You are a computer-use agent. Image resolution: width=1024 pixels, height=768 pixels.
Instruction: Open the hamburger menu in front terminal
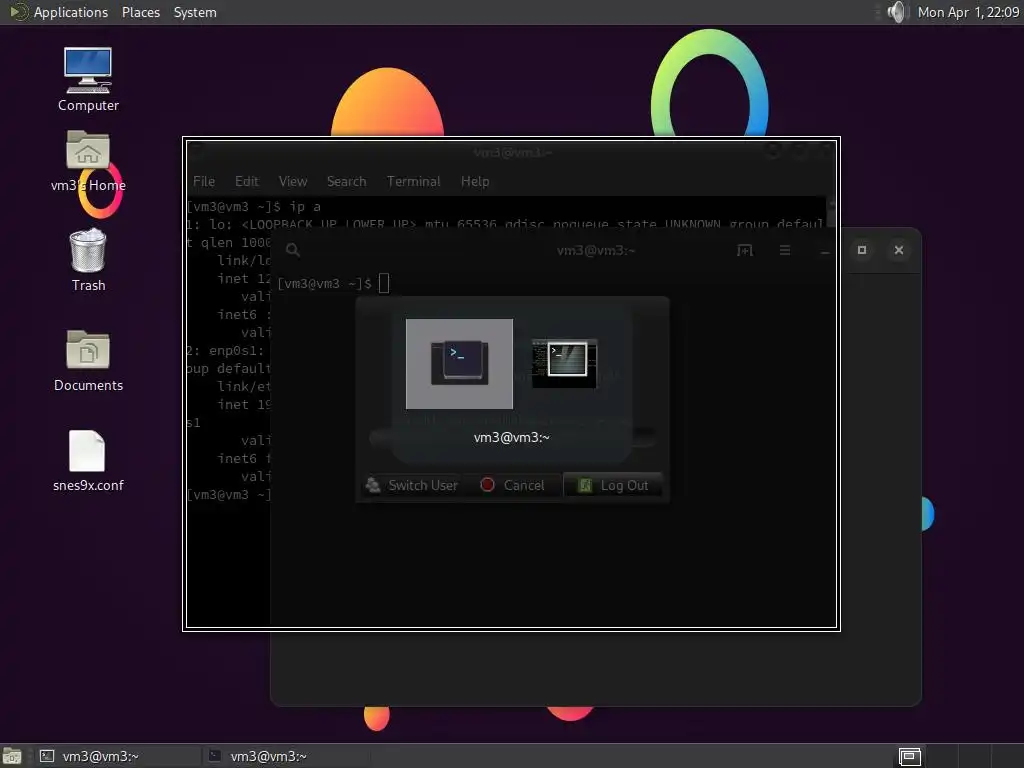coord(785,250)
